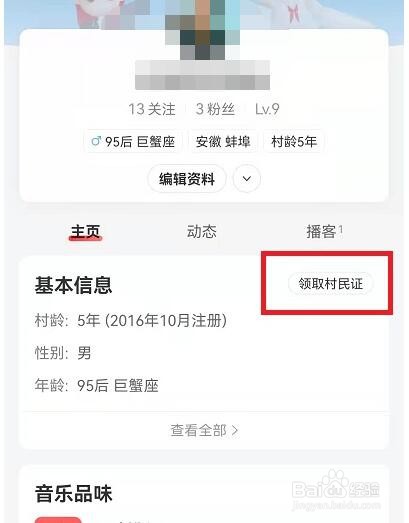409x523 pixels.
Task: Click the male gender symbol icon
Action: [x=96, y=141]
